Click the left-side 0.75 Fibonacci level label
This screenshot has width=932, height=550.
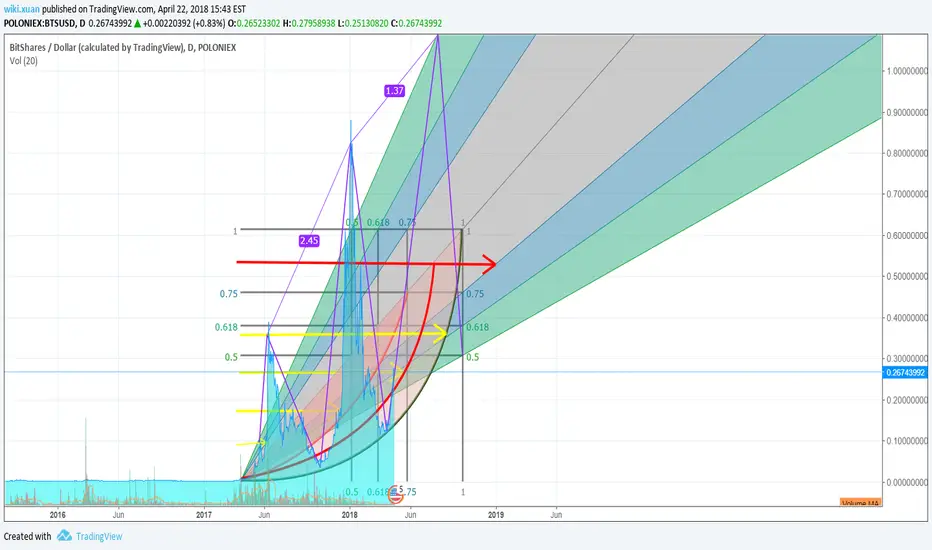[229, 294]
